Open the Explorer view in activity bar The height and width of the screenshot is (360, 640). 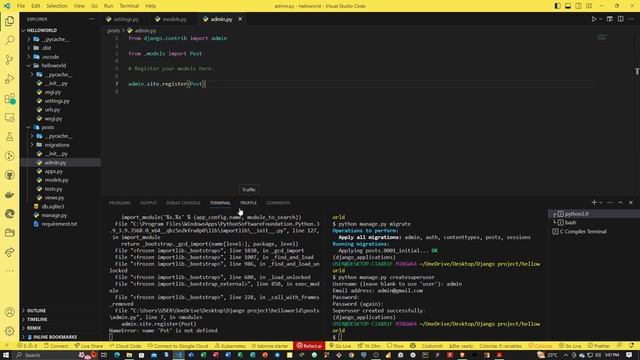point(9,21)
